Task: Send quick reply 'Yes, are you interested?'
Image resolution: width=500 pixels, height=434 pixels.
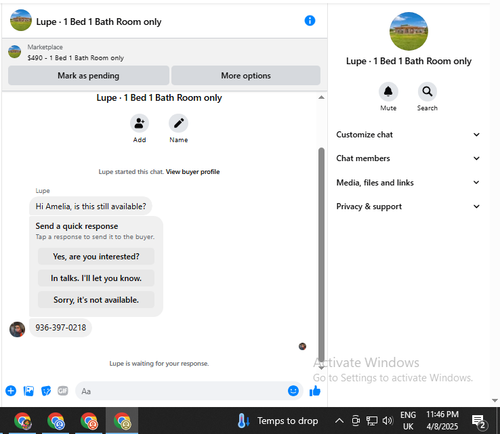Action: point(96,256)
